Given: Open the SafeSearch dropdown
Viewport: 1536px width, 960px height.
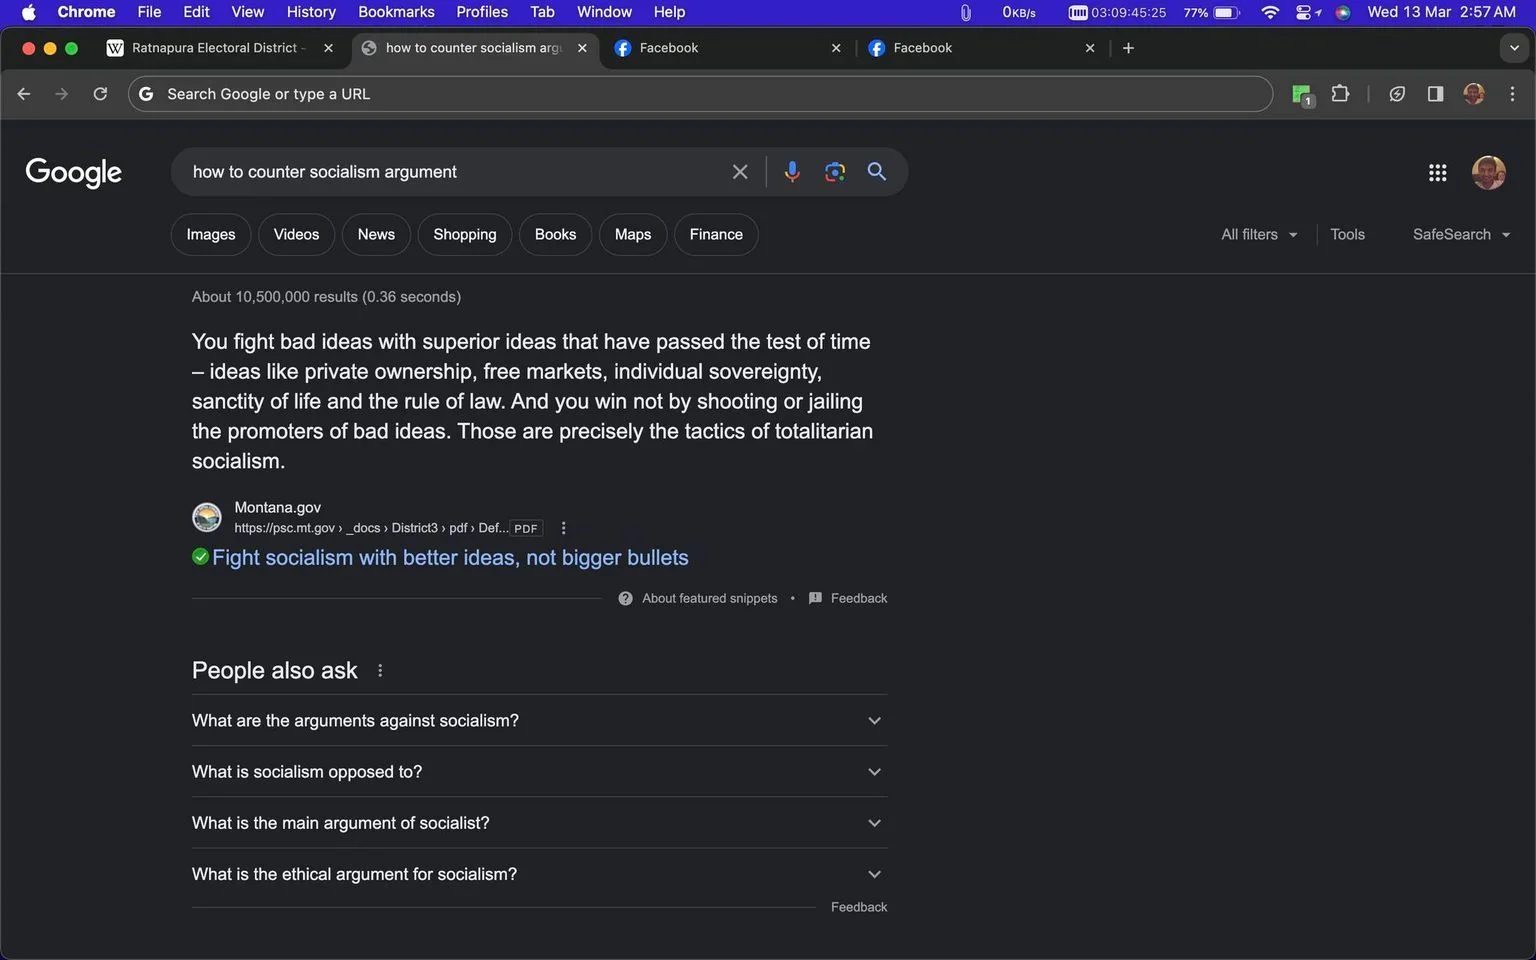Looking at the screenshot, I should [1461, 234].
